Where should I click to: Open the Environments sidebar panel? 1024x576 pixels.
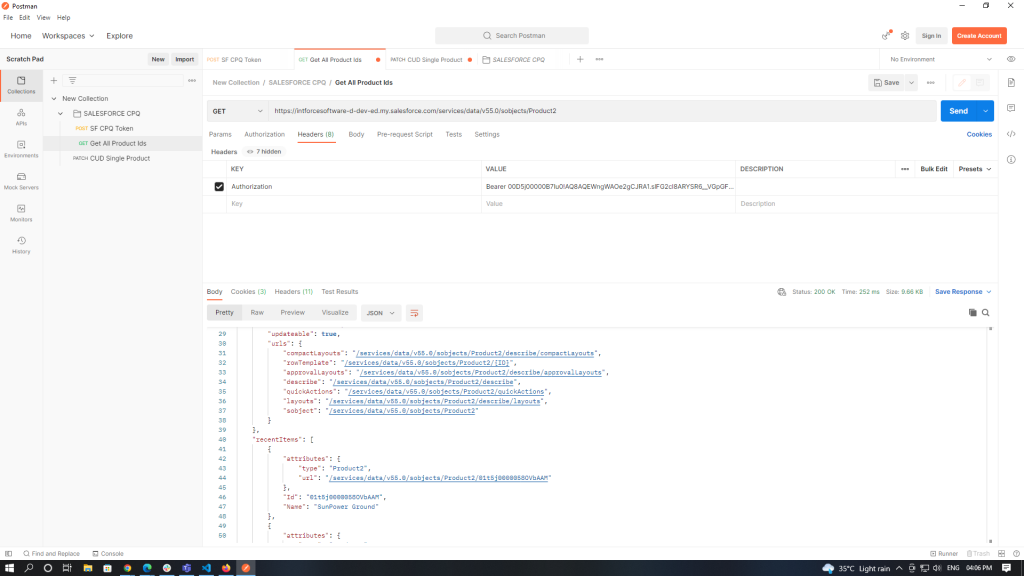pos(21,150)
